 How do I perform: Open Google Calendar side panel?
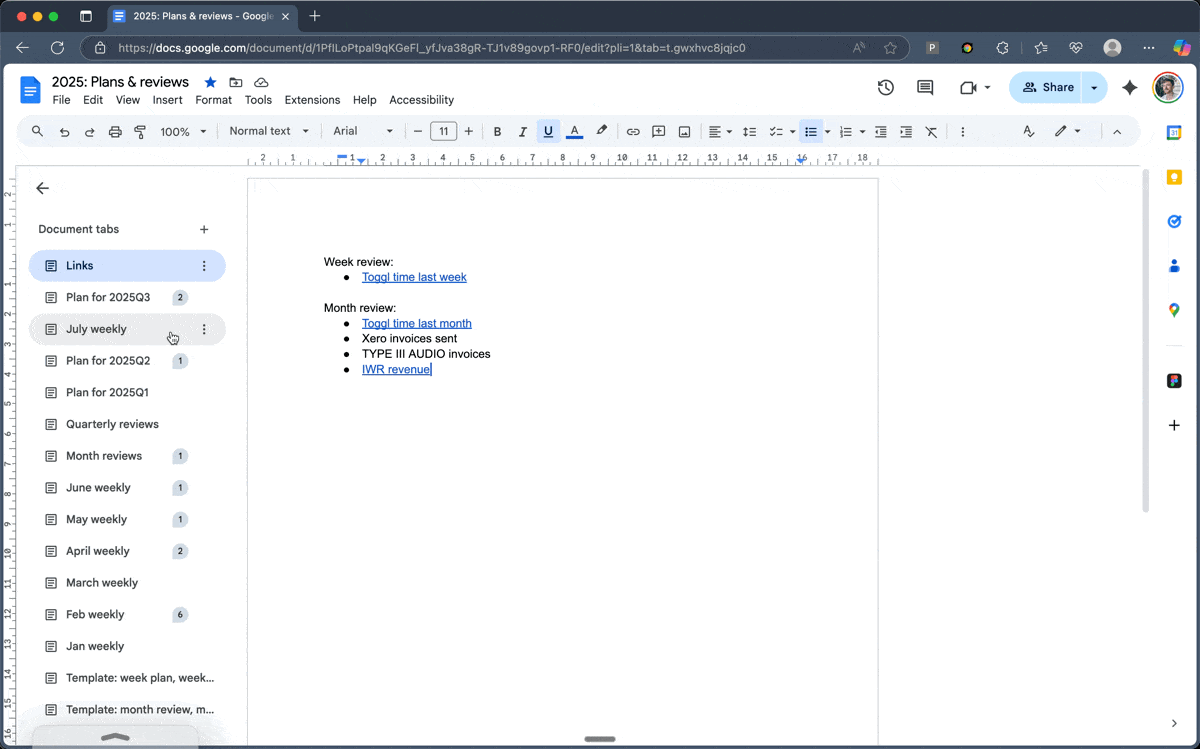tap(1174, 133)
